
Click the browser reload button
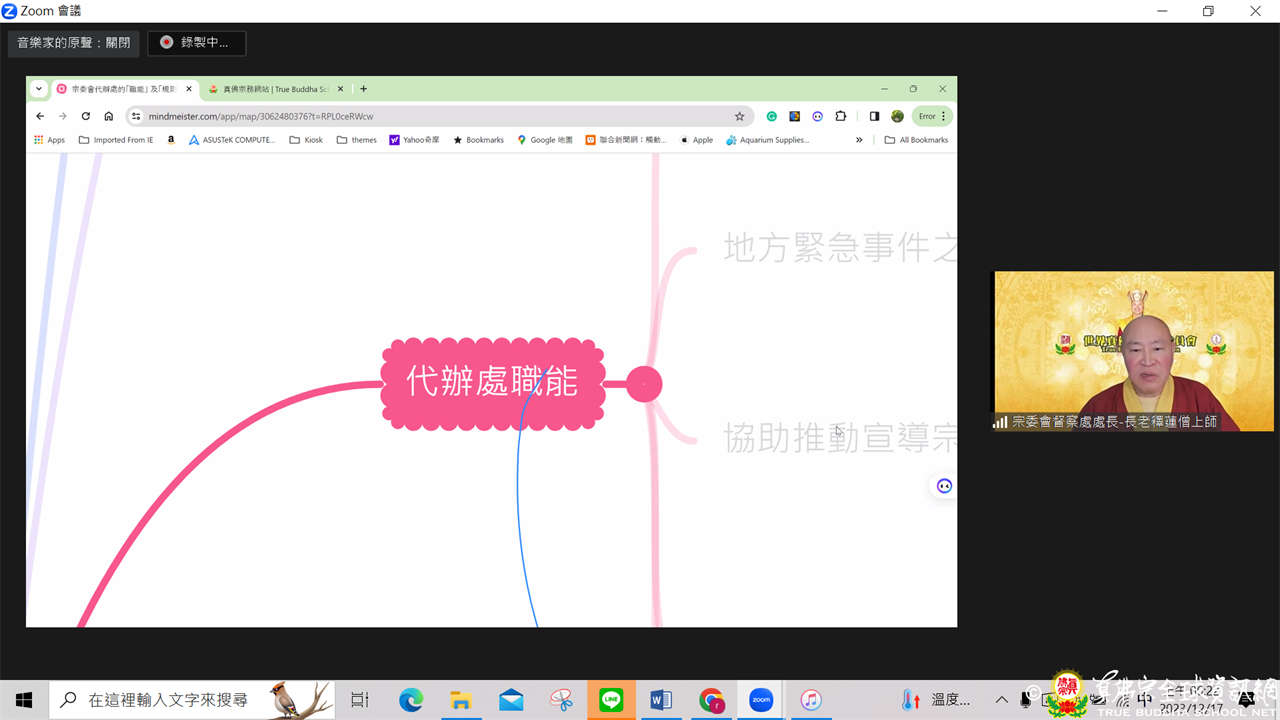[86, 116]
